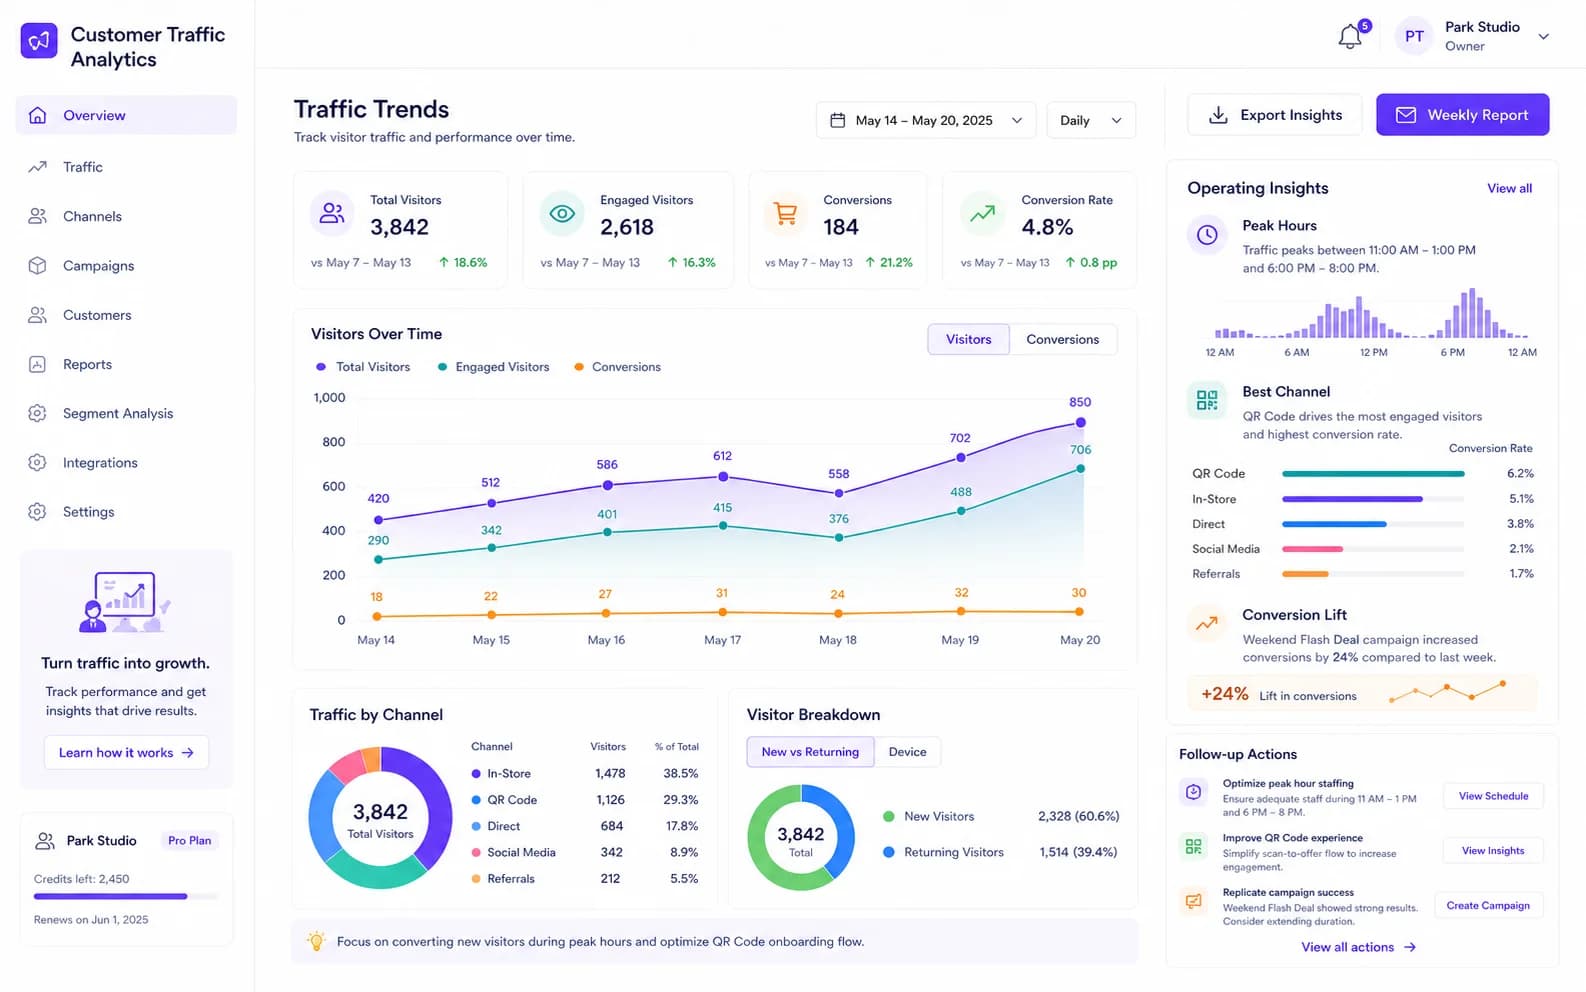Click the Visitor Breakdown donut chart
Viewport: 1586px width, 992px height.
(801, 838)
